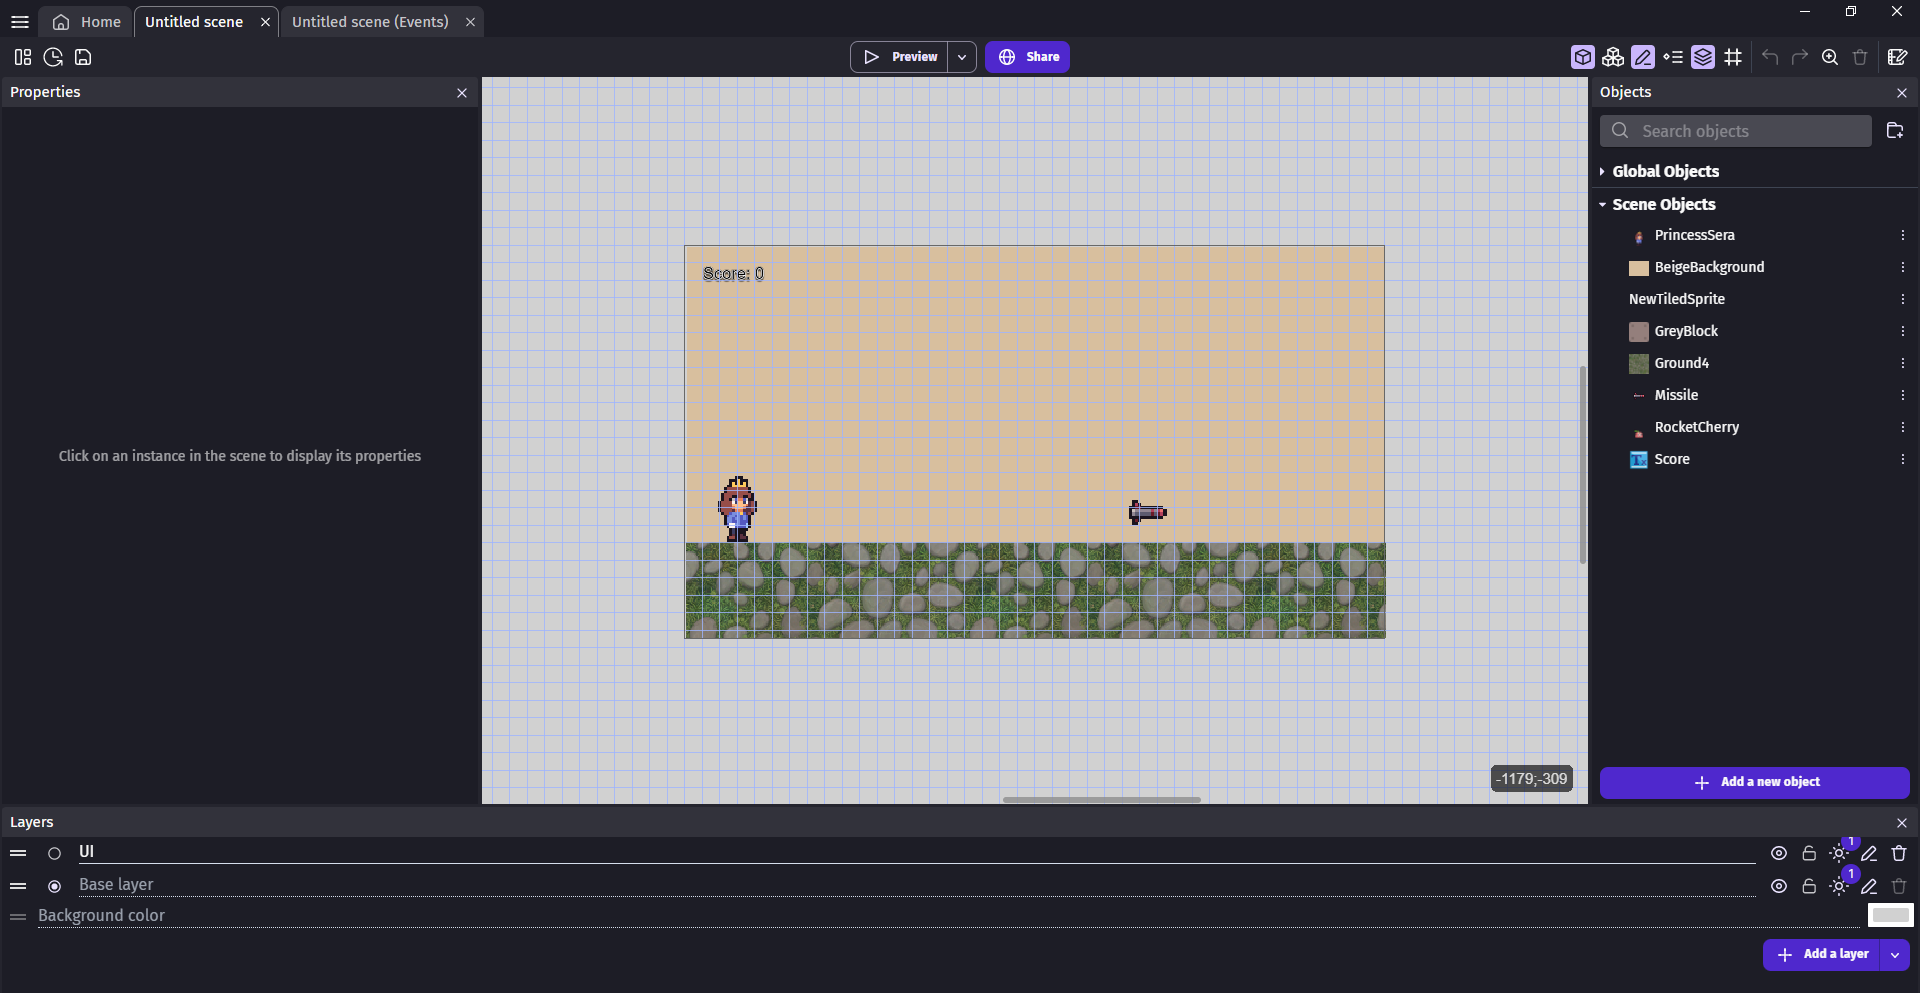This screenshot has width=1920, height=993.
Task: Open the hamburger menu at top left
Action: [x=20, y=21]
